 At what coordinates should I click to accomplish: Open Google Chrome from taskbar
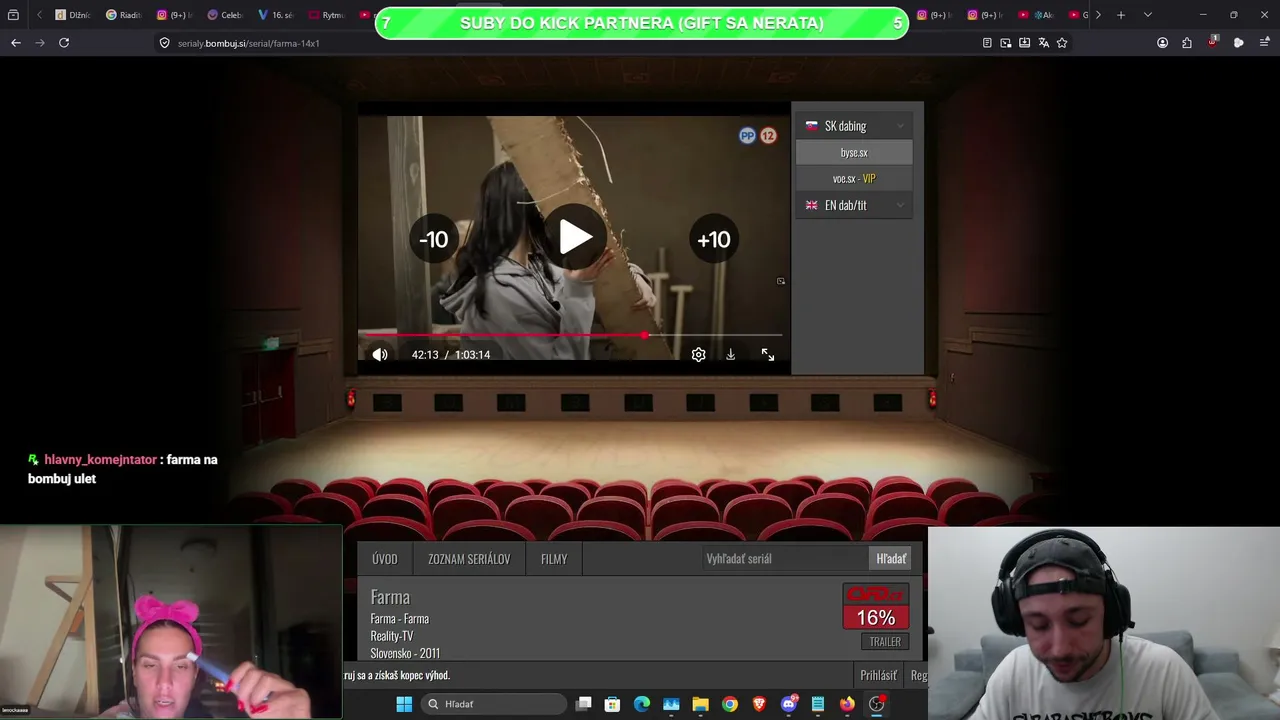coord(730,704)
